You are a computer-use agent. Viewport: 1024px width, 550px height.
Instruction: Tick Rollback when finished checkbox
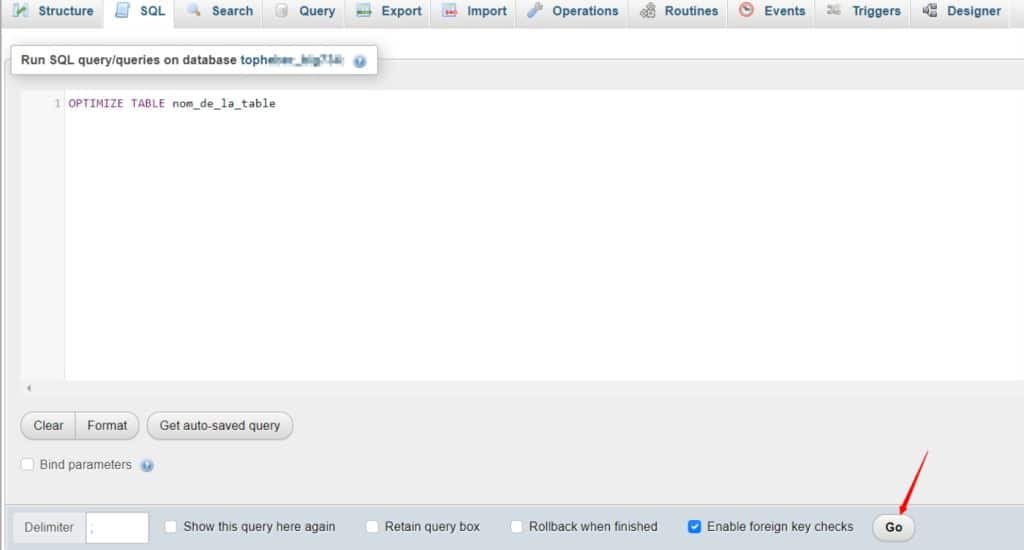click(x=517, y=526)
